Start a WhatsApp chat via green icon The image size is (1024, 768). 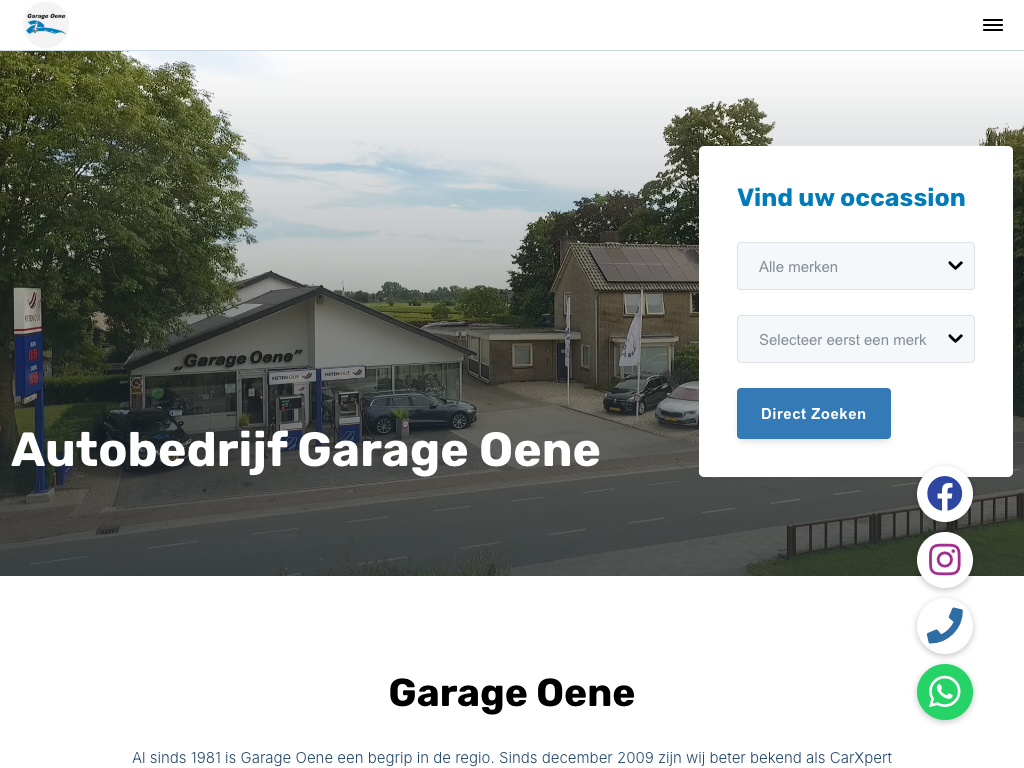click(944, 692)
